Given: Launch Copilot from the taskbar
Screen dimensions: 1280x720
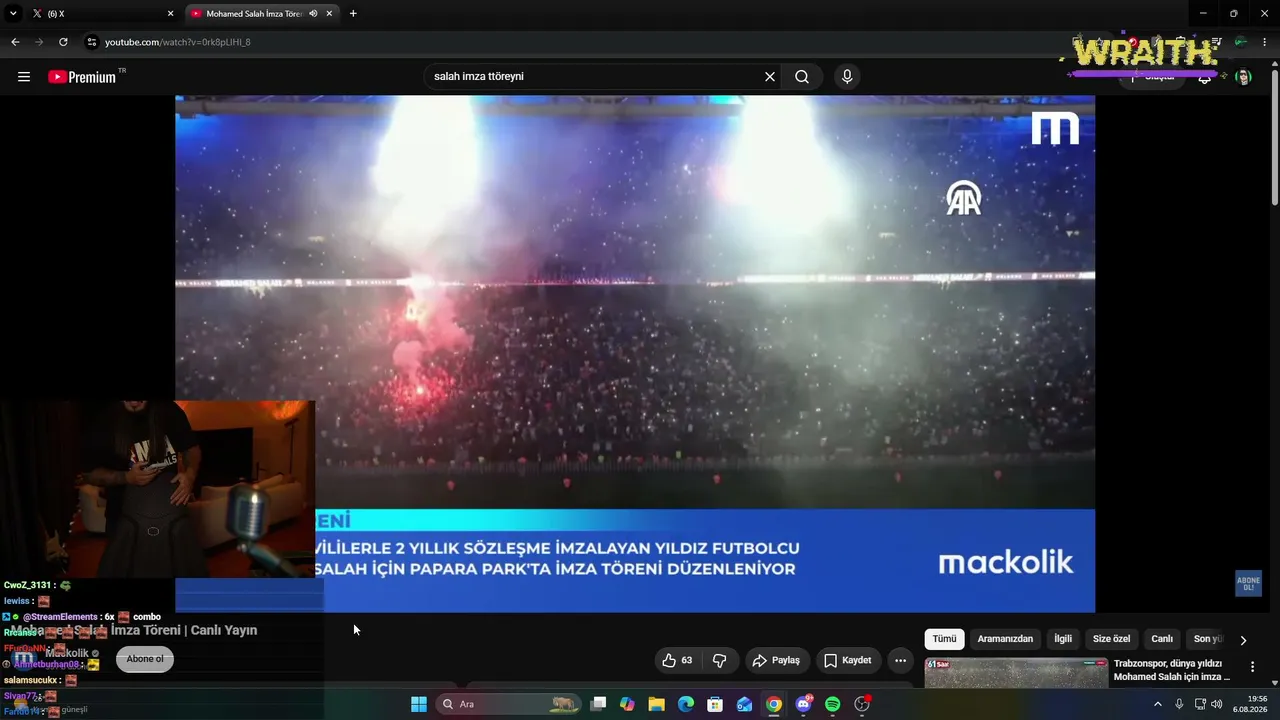Looking at the screenshot, I should [627, 704].
